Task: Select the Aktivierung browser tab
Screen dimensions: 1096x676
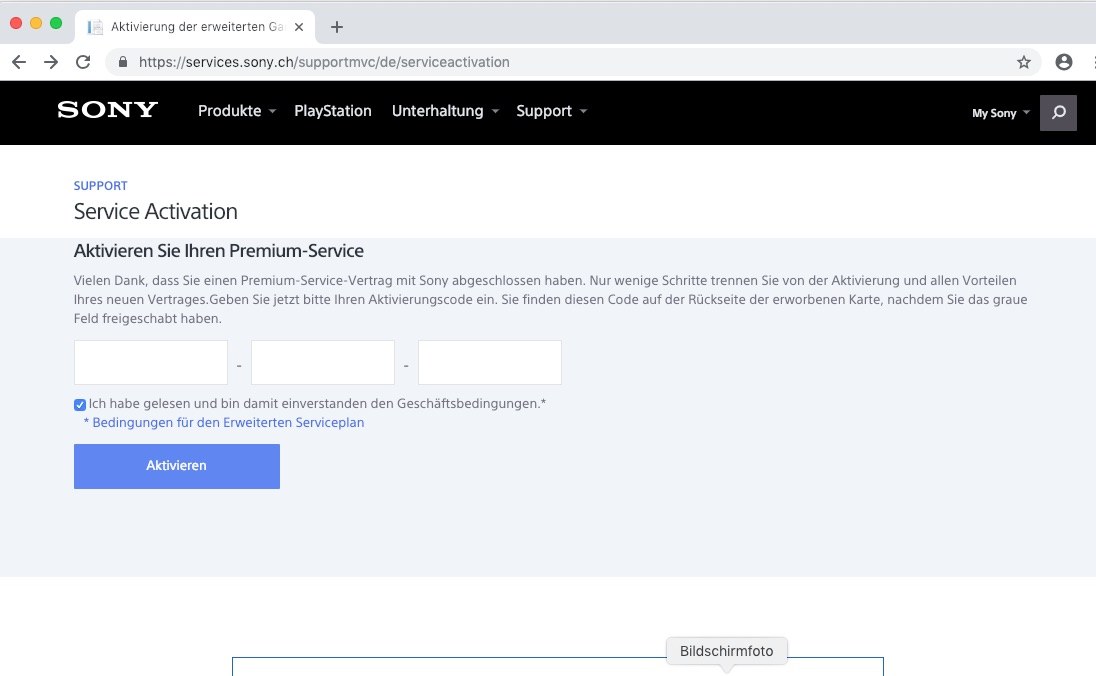Action: coord(195,27)
